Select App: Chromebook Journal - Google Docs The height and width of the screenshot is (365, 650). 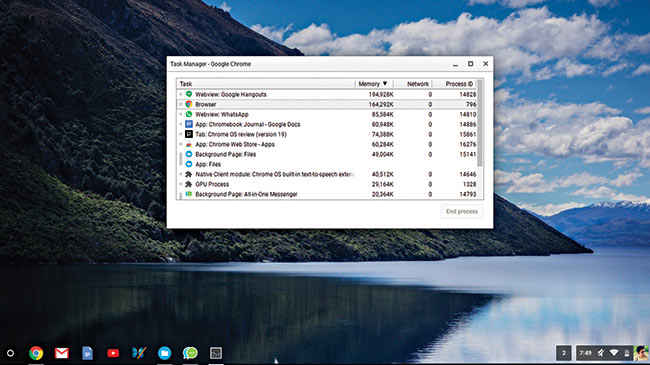tap(327, 124)
